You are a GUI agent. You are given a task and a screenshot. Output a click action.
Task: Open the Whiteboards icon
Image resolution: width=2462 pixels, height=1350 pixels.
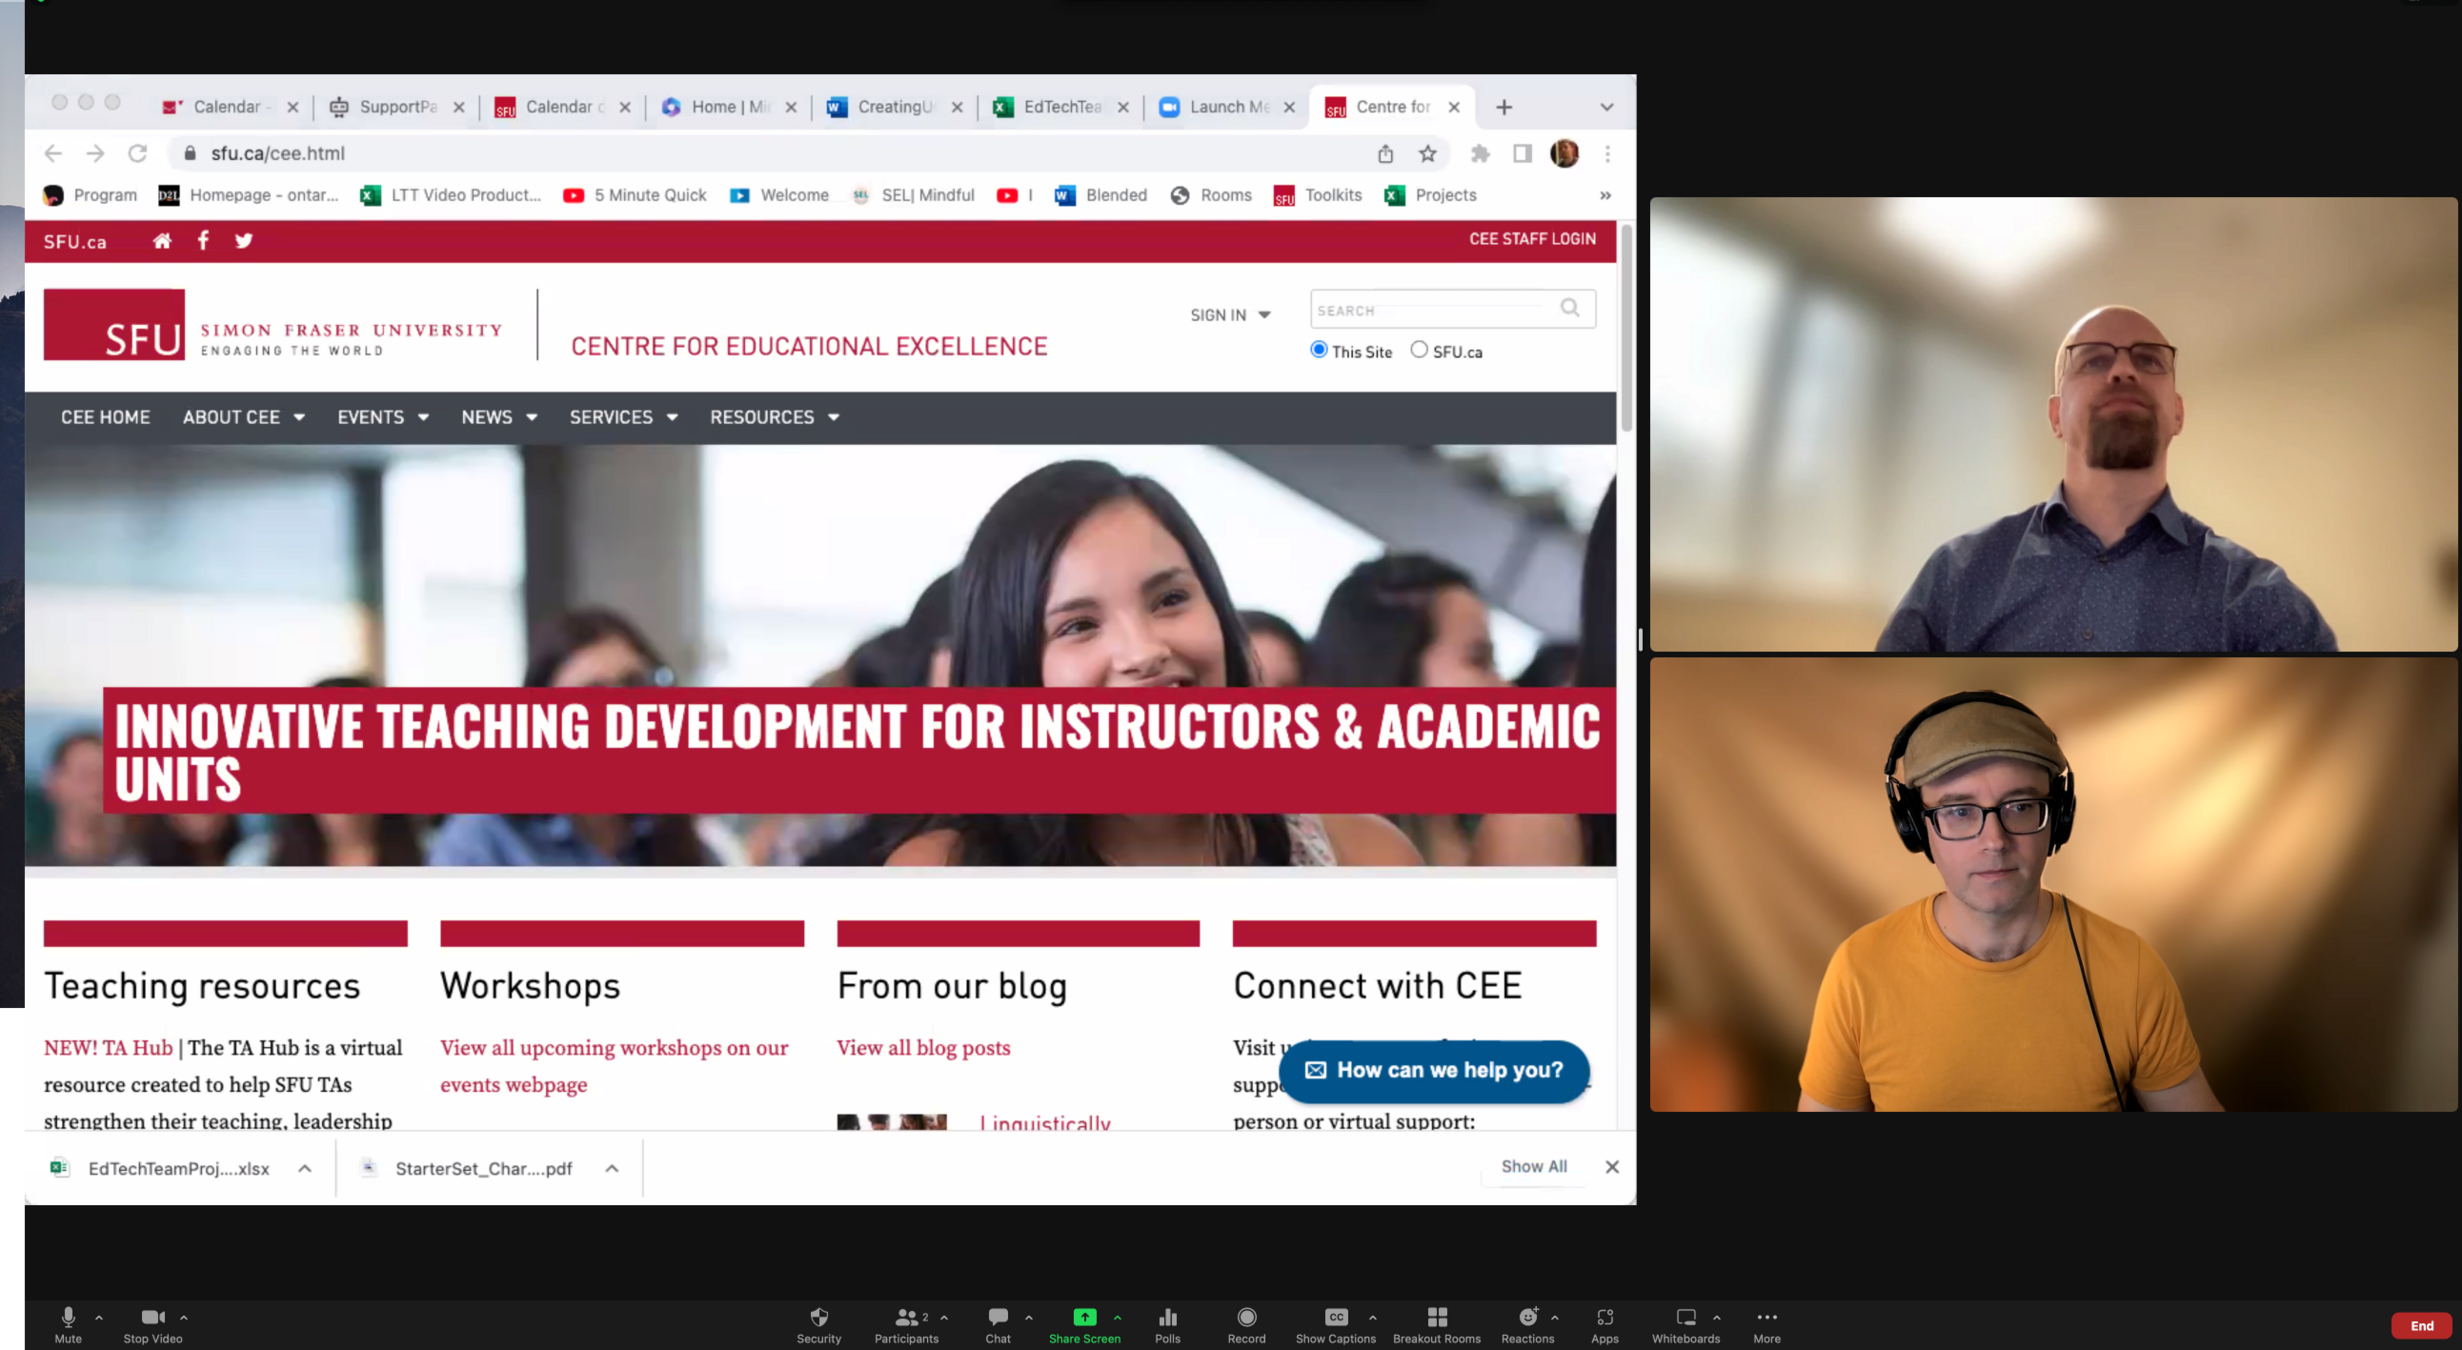pyautogui.click(x=1685, y=1317)
